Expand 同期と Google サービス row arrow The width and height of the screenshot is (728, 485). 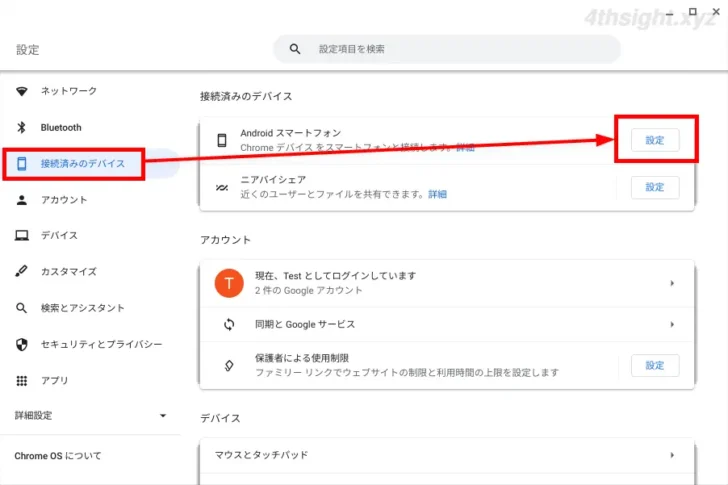(x=672, y=324)
